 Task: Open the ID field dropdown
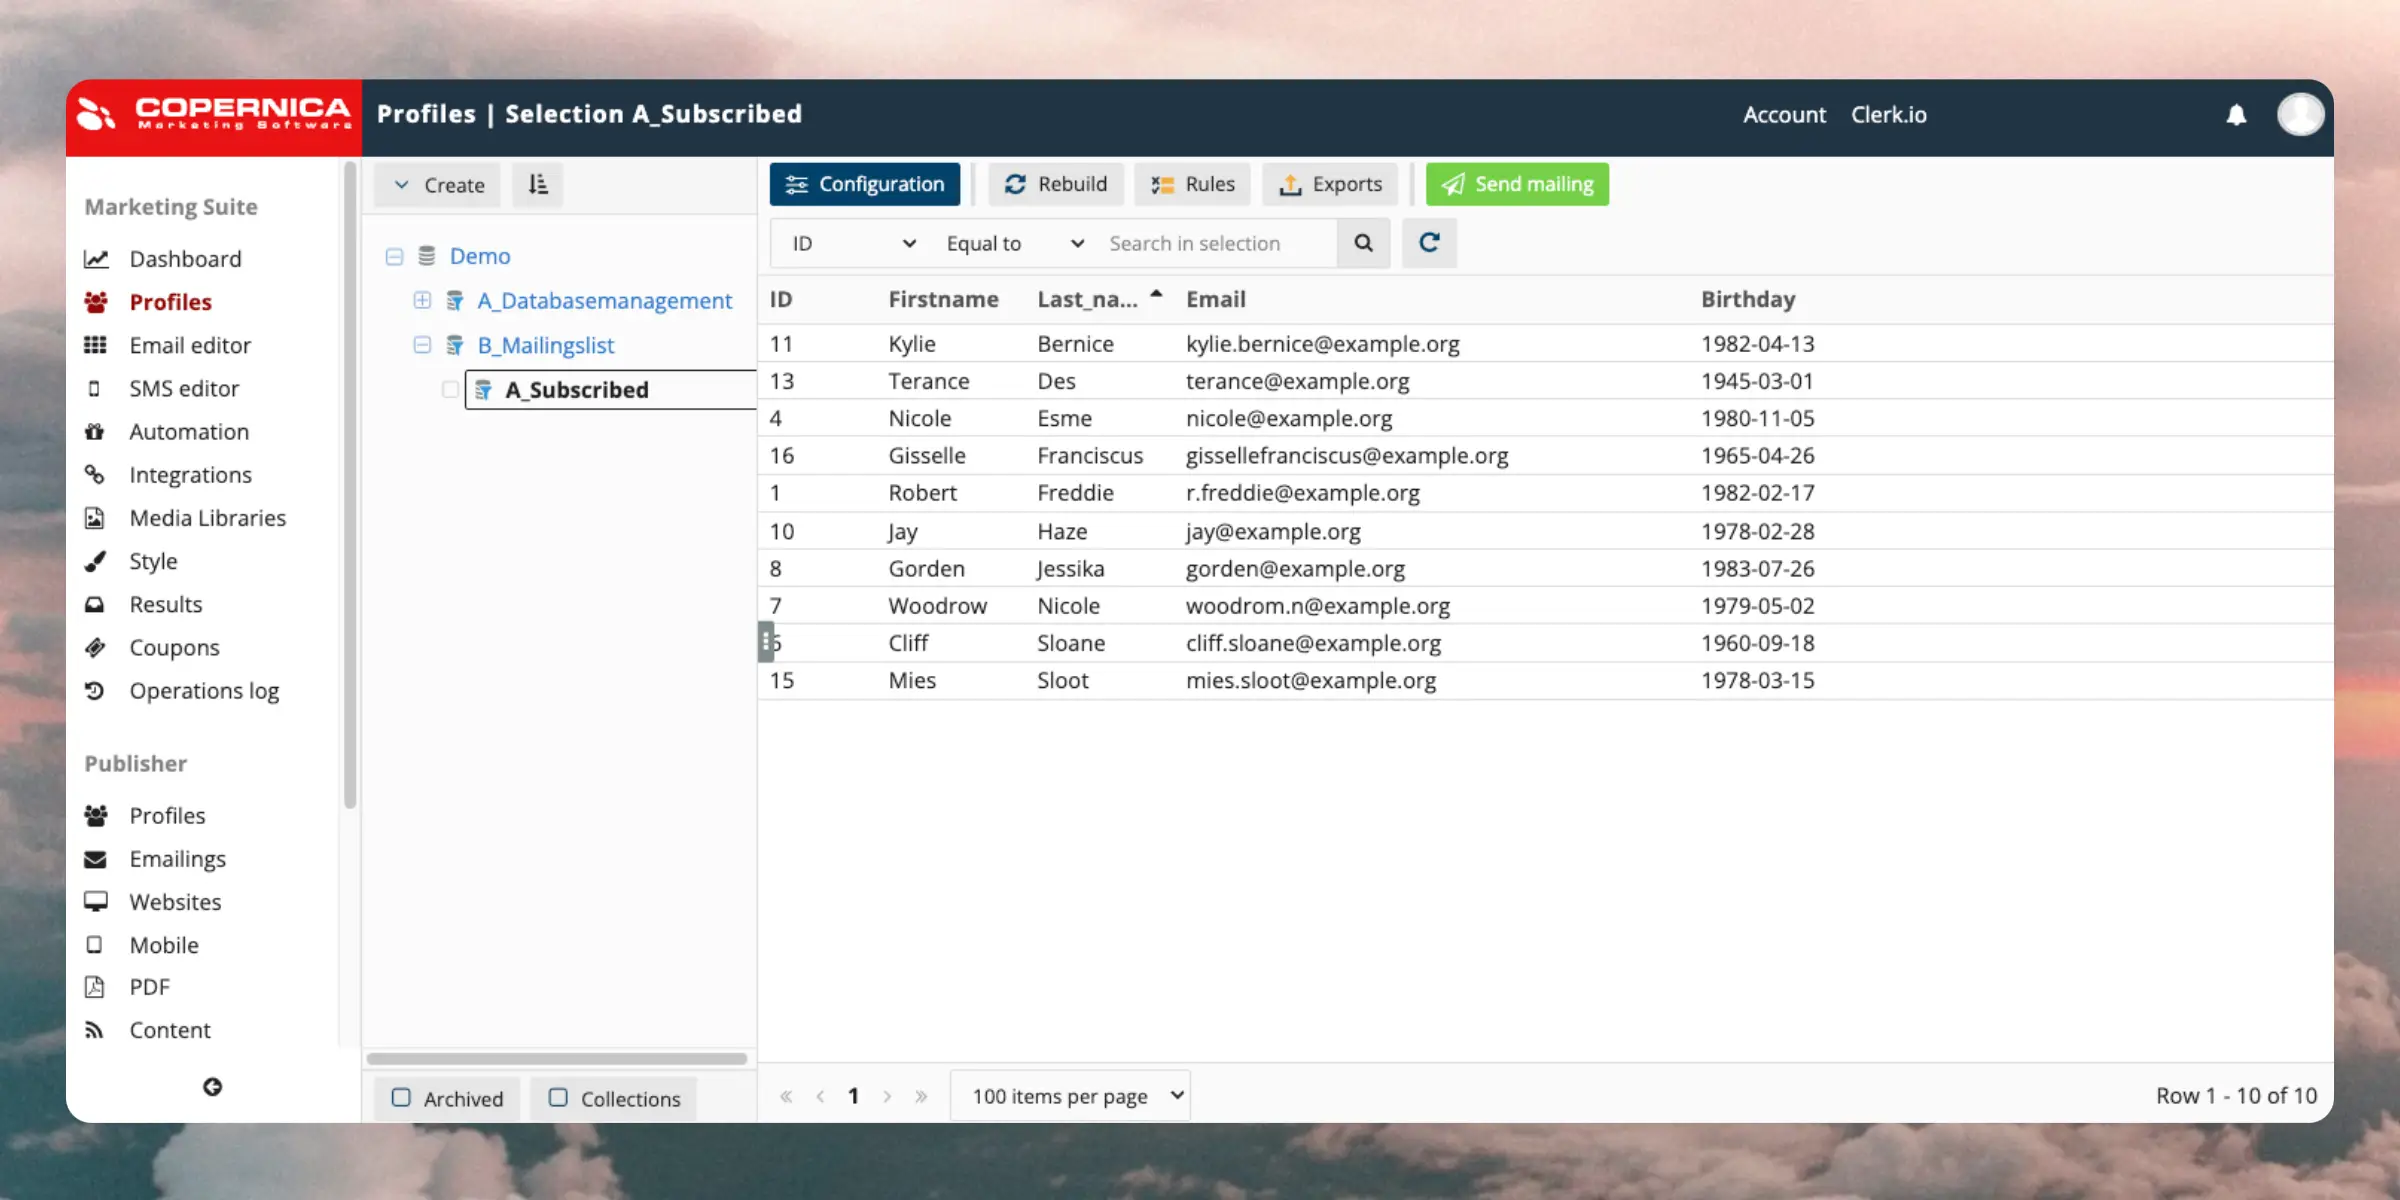853,244
